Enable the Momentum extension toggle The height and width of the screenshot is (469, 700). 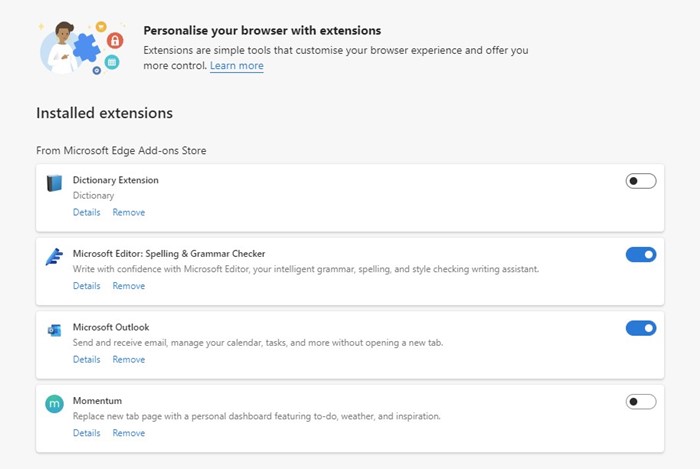[640, 402]
